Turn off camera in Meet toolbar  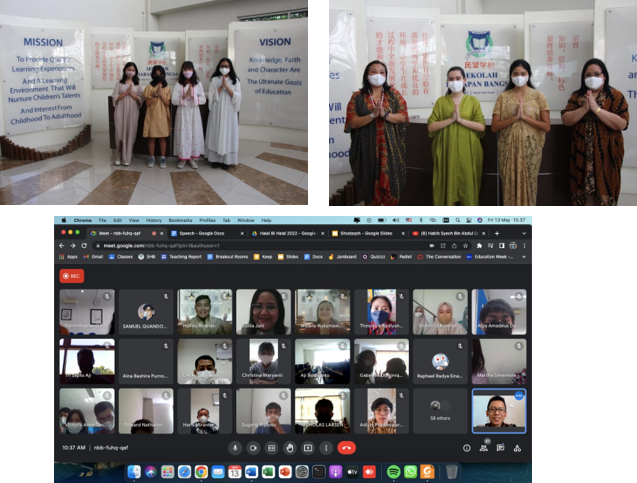coord(253,448)
